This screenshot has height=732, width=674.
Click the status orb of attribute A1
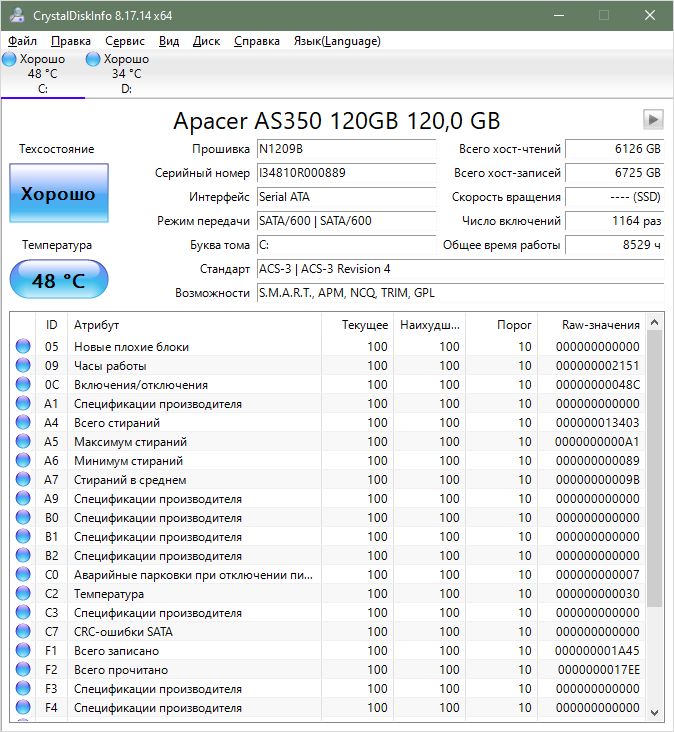point(23,403)
